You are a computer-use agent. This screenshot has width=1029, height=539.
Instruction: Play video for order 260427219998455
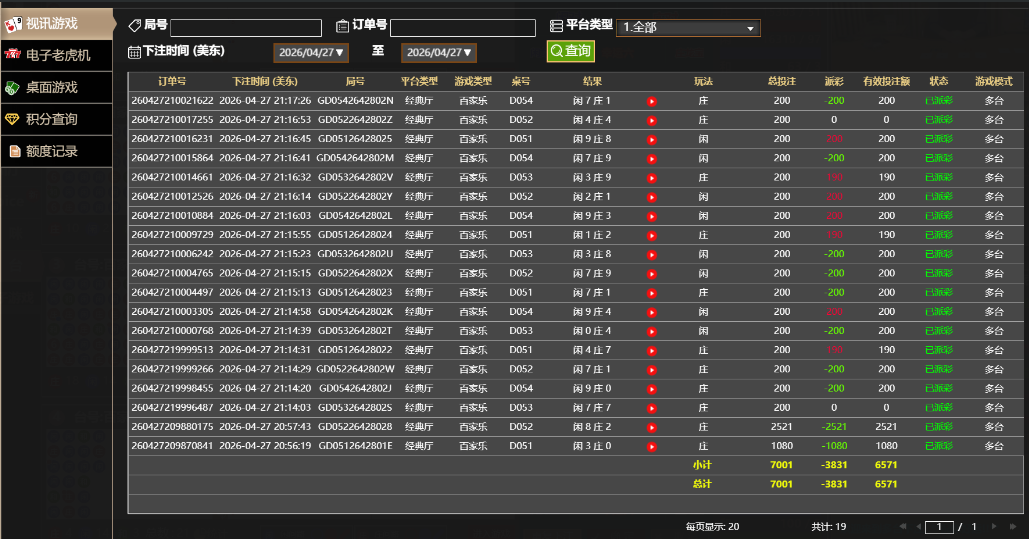point(652,389)
